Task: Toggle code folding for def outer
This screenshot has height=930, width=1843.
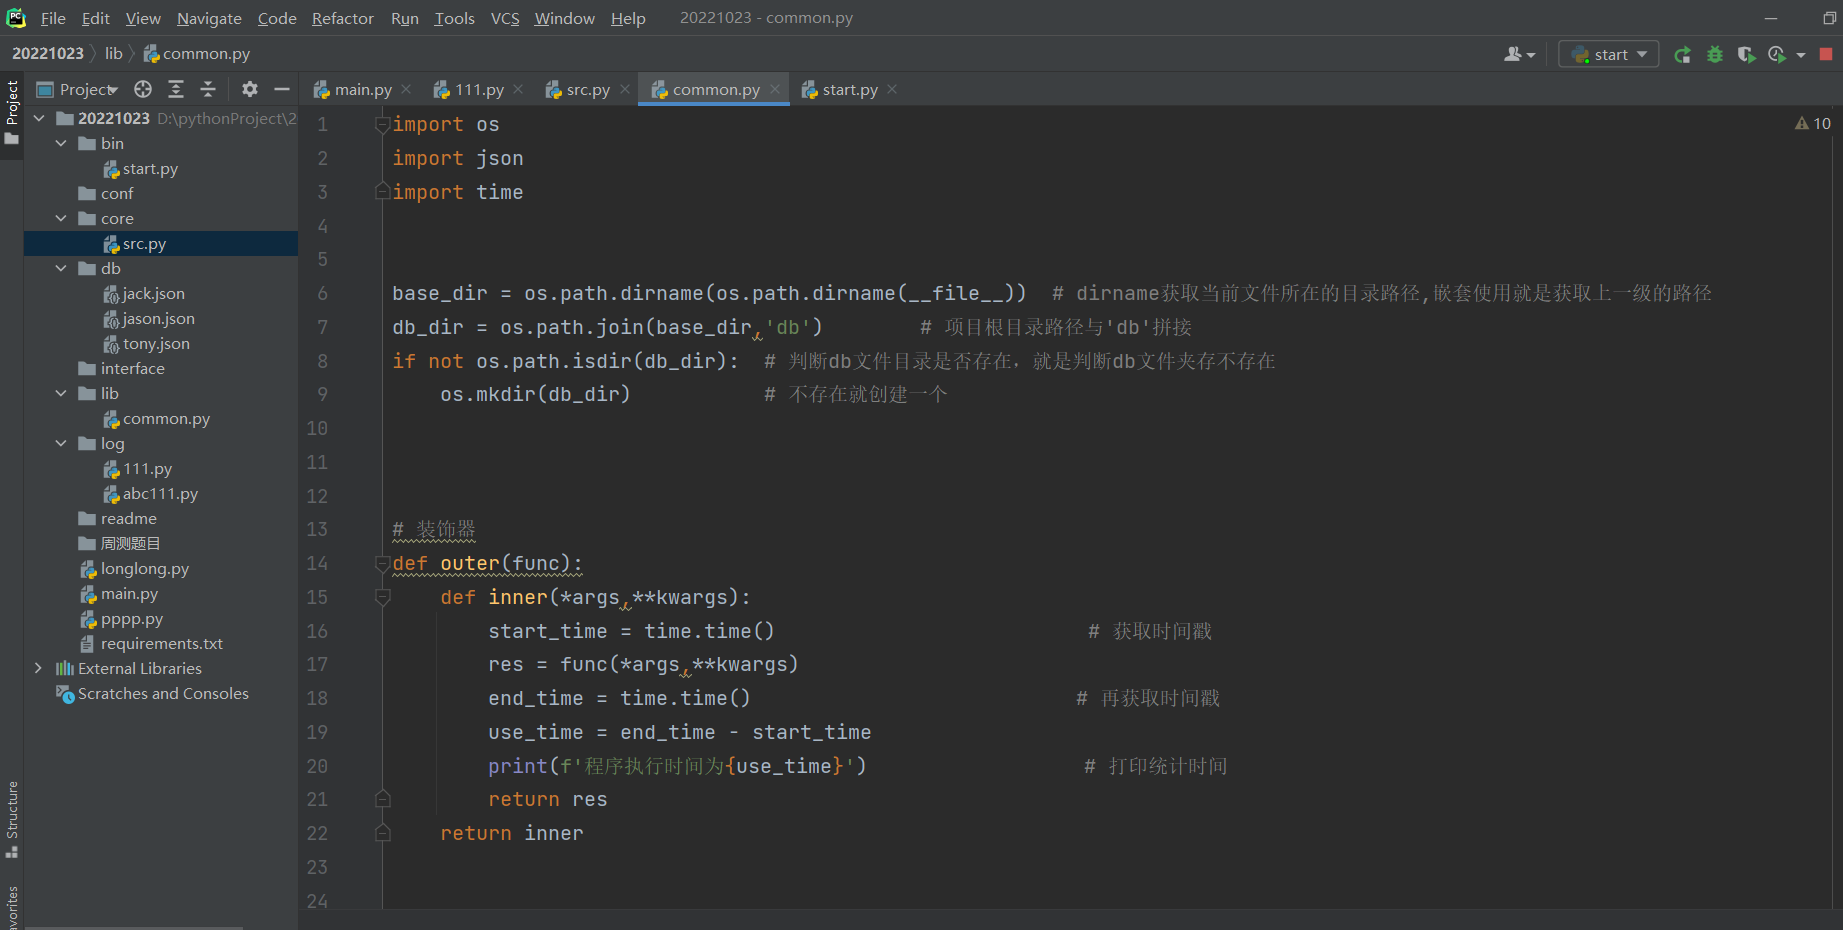Action: 382,564
